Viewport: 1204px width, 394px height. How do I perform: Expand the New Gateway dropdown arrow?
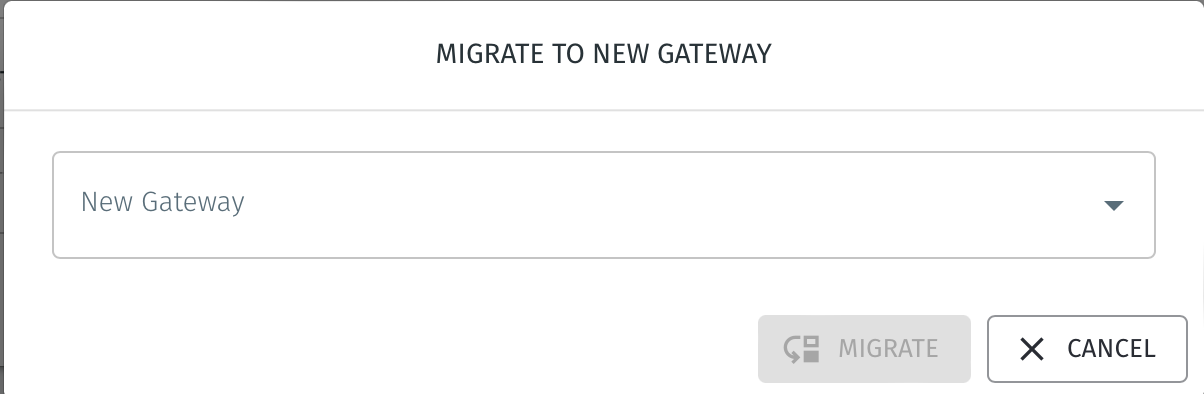[1114, 205]
